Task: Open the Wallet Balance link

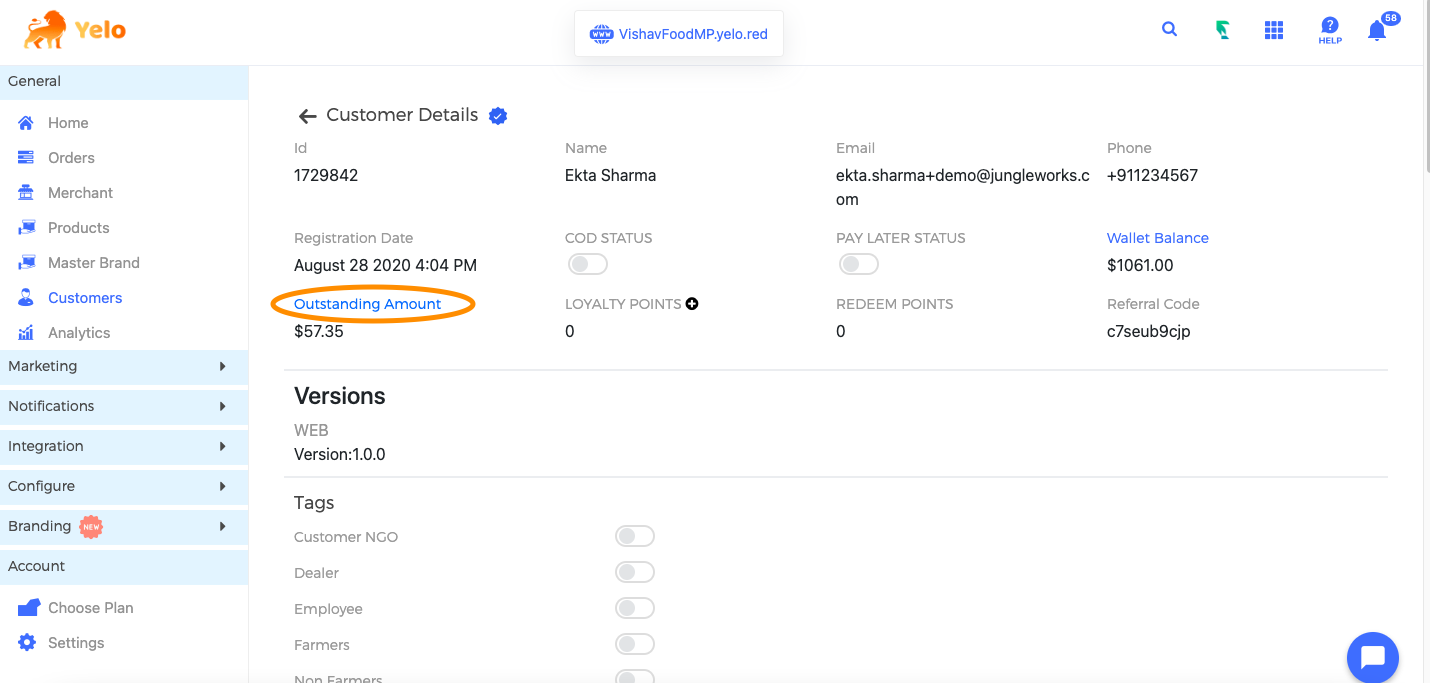Action: (x=1157, y=238)
